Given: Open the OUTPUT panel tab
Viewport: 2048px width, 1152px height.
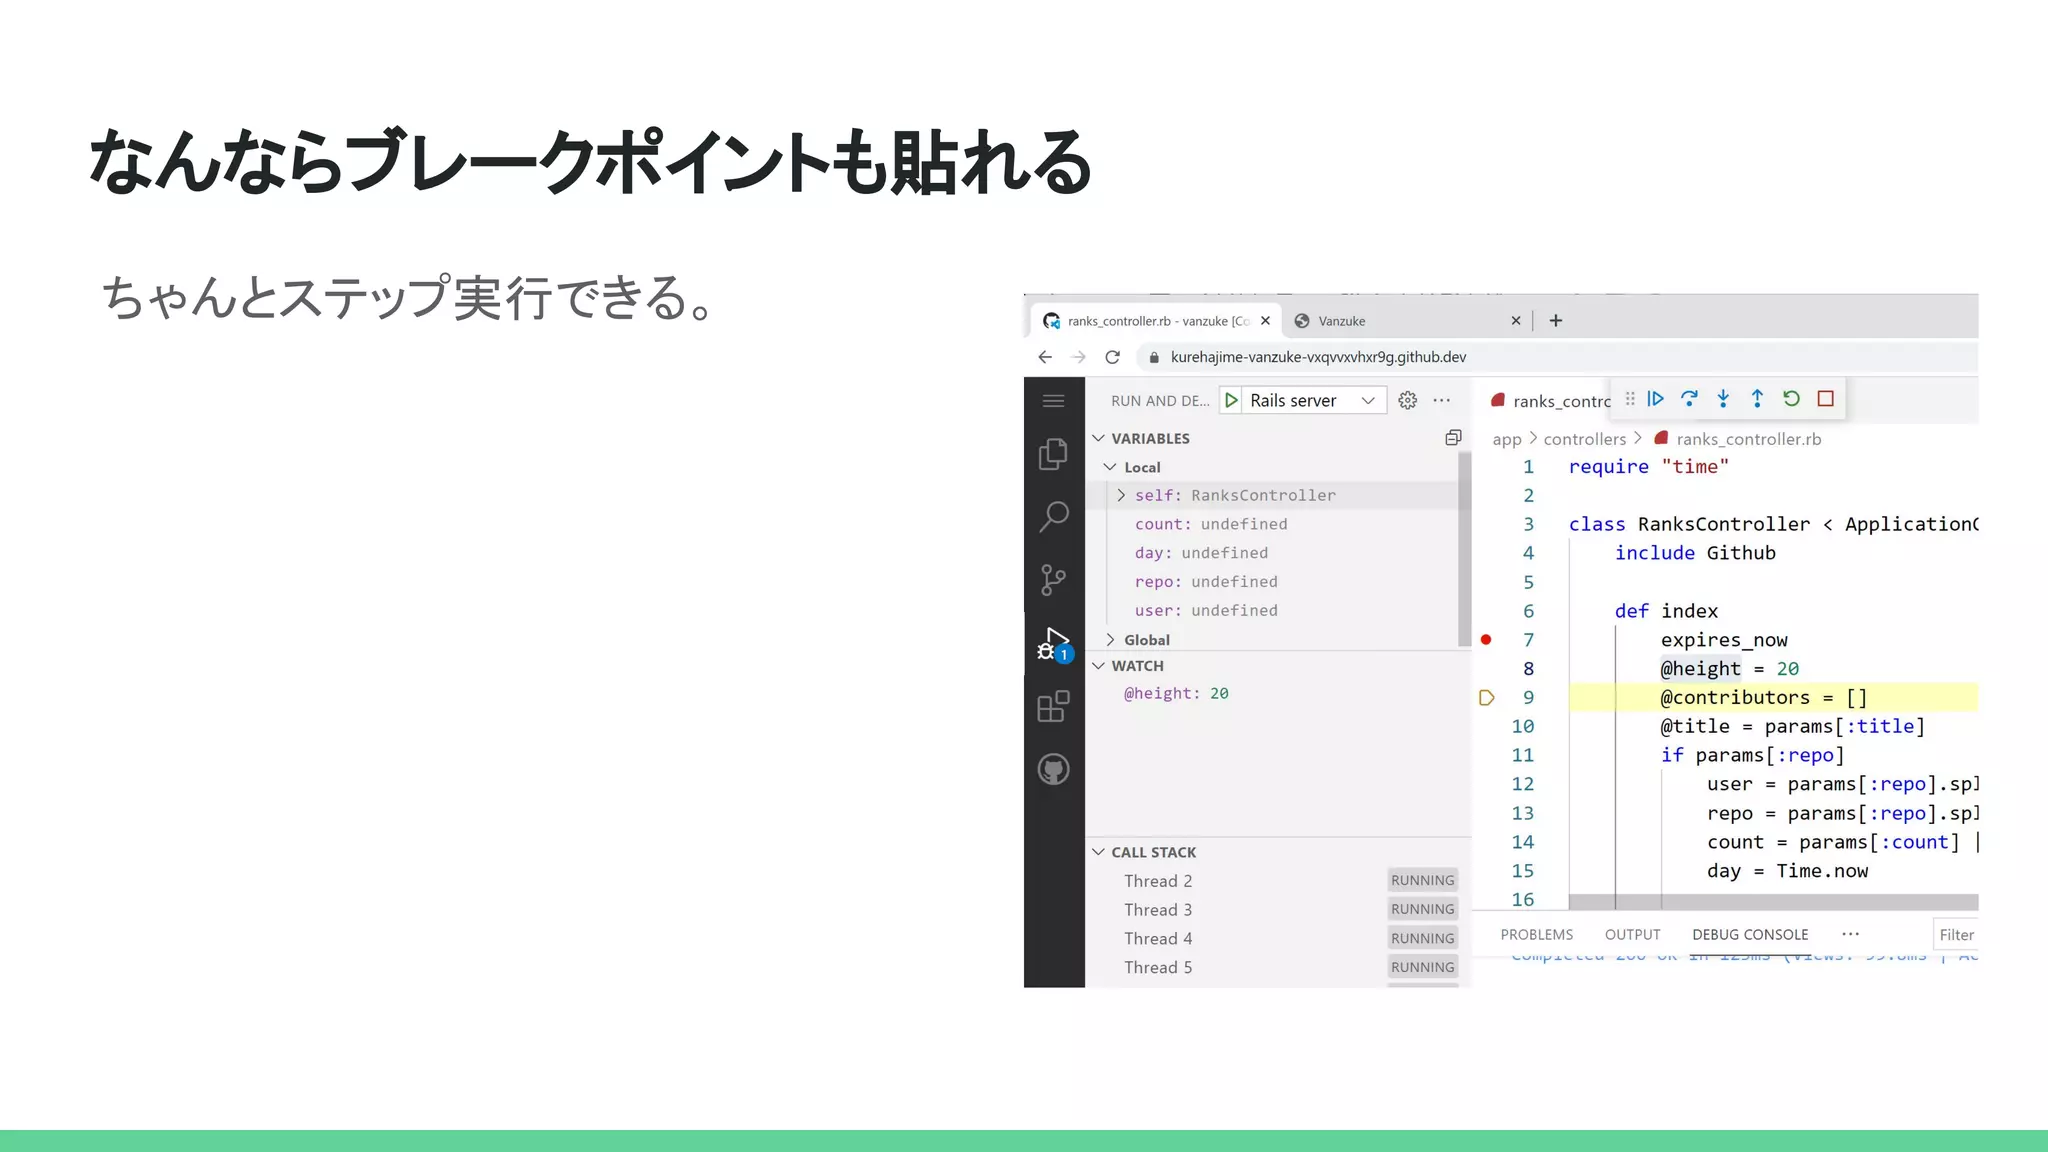Looking at the screenshot, I should tap(1632, 934).
